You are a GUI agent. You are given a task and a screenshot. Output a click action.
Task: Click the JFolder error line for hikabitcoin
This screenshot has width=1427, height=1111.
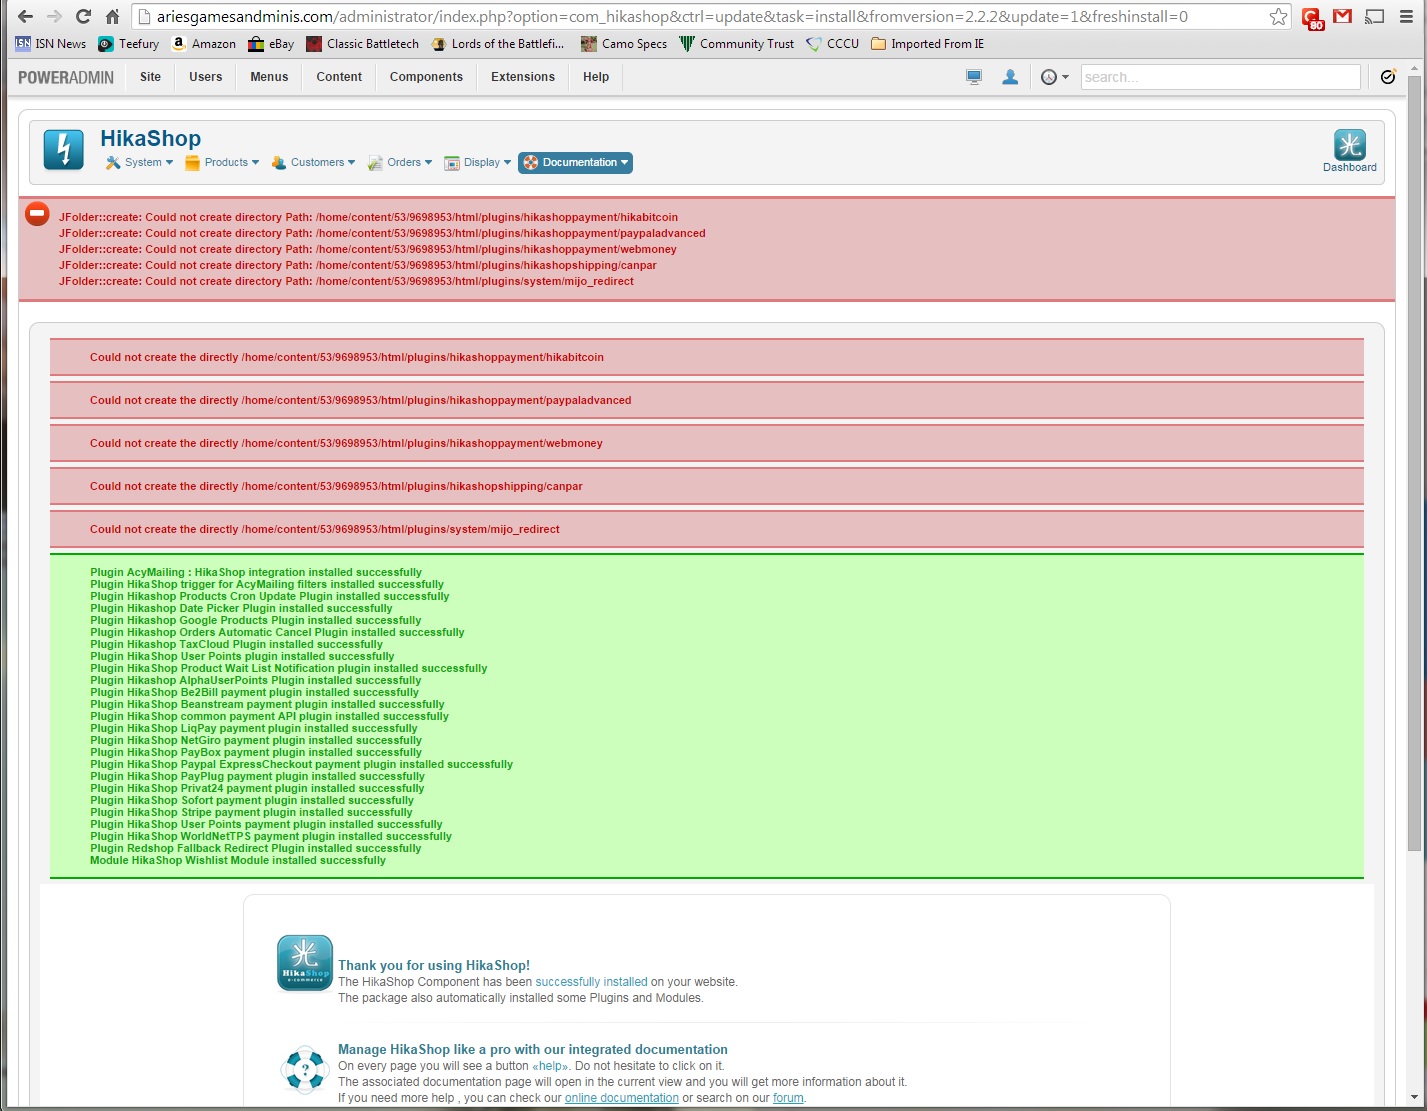[368, 217]
